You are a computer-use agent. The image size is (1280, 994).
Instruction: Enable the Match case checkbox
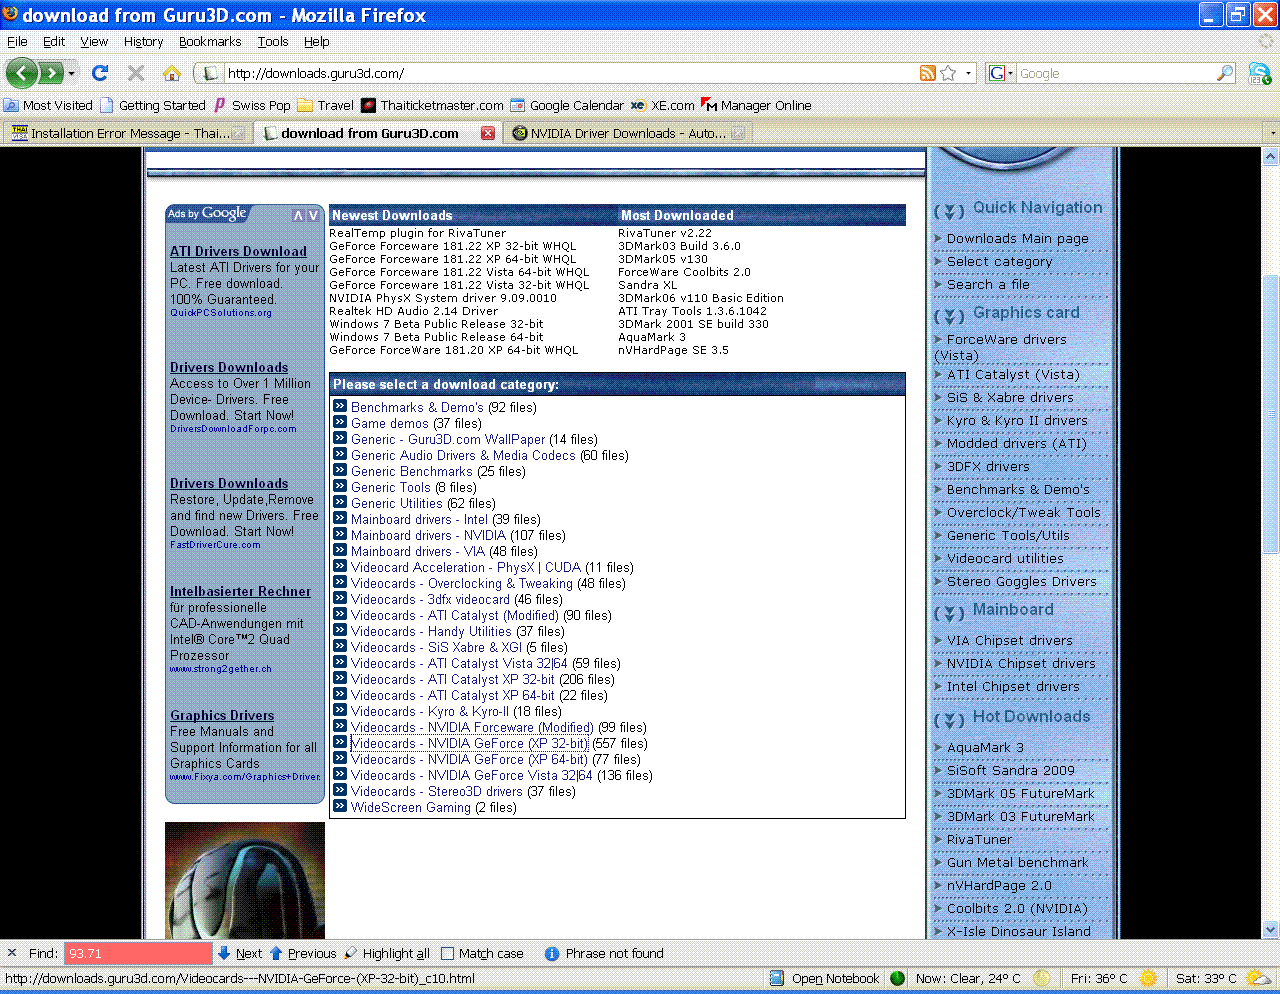pos(448,954)
